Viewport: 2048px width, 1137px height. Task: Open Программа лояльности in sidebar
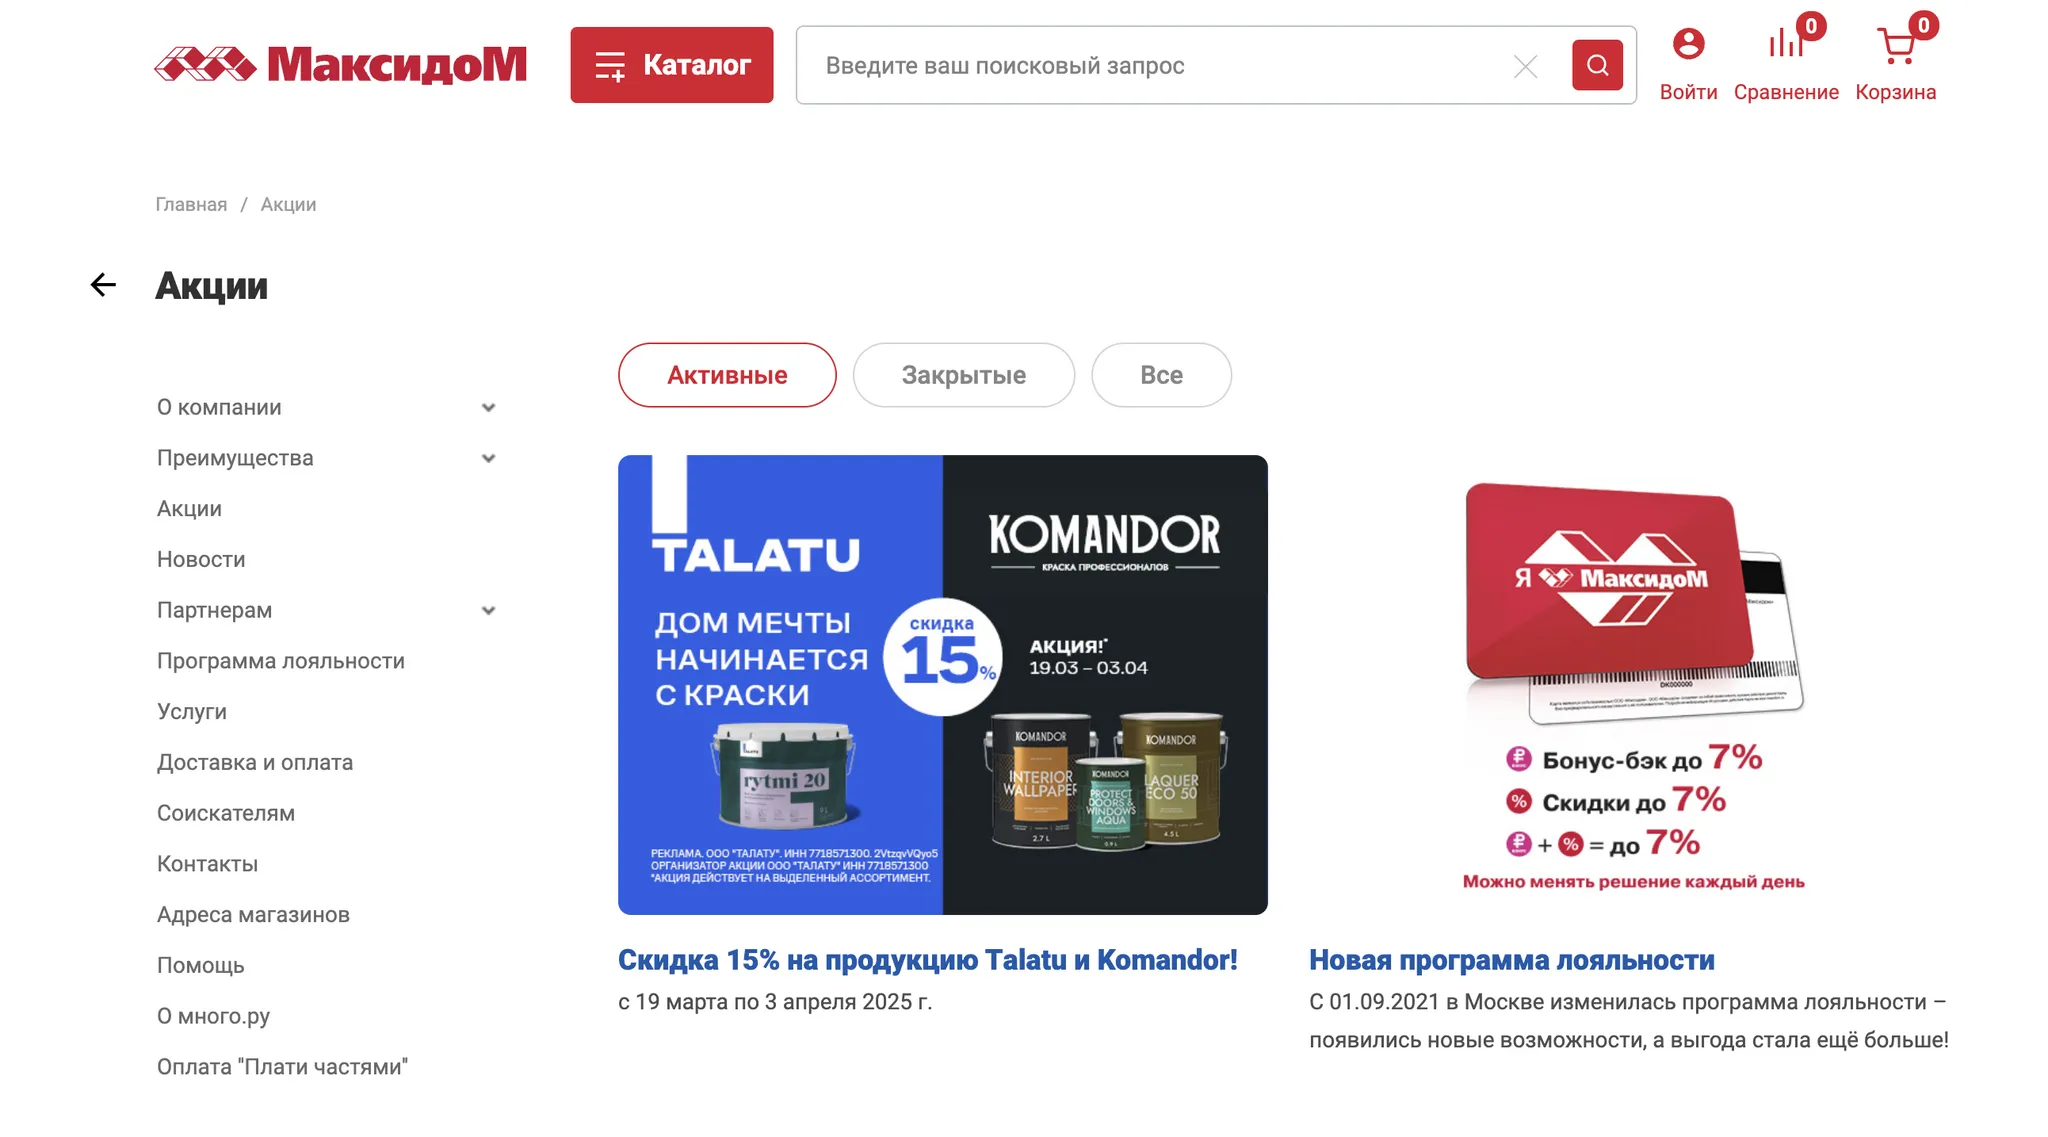pos(281,661)
